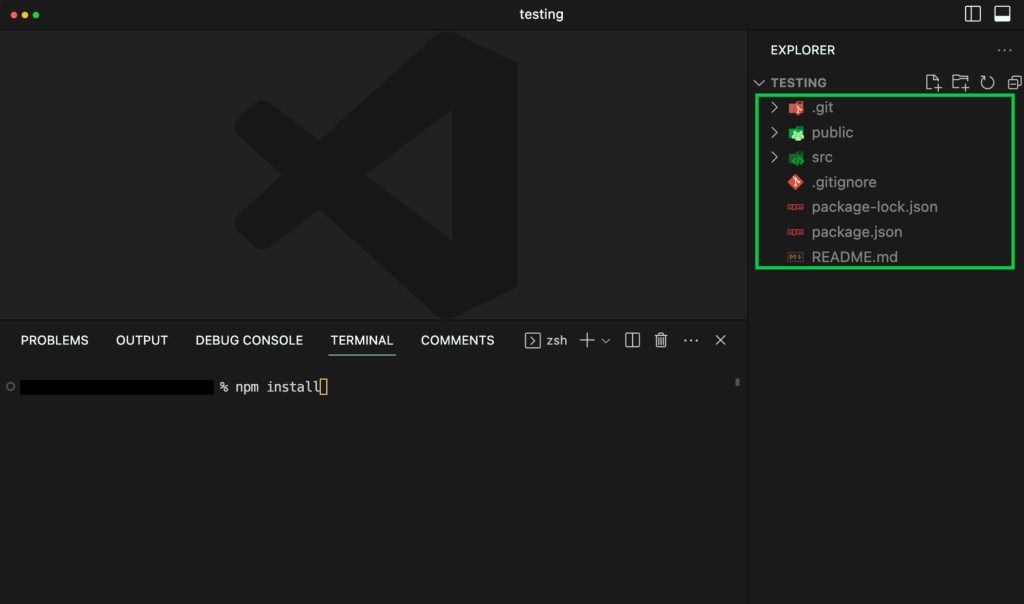1024x604 pixels.
Task: Switch to the Problems tab
Action: [54, 340]
